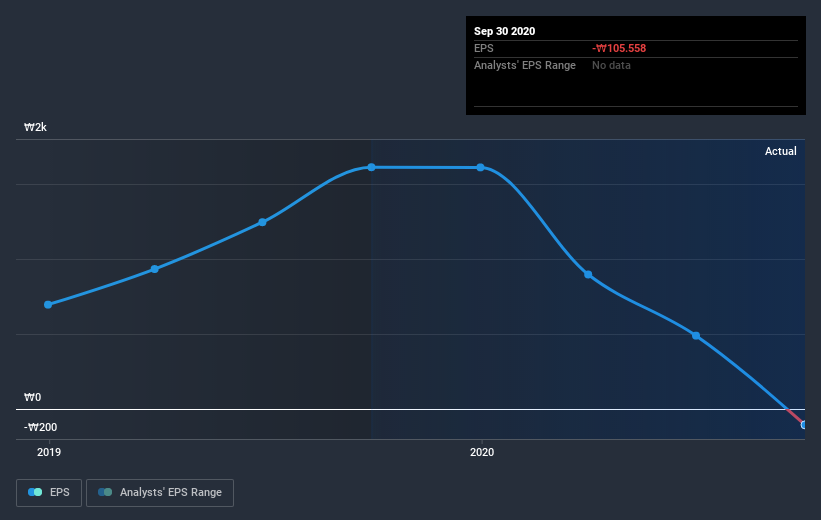Select the Sep 30 2020 negative EPS point
The width and height of the screenshot is (821, 520).
[x=803, y=425]
